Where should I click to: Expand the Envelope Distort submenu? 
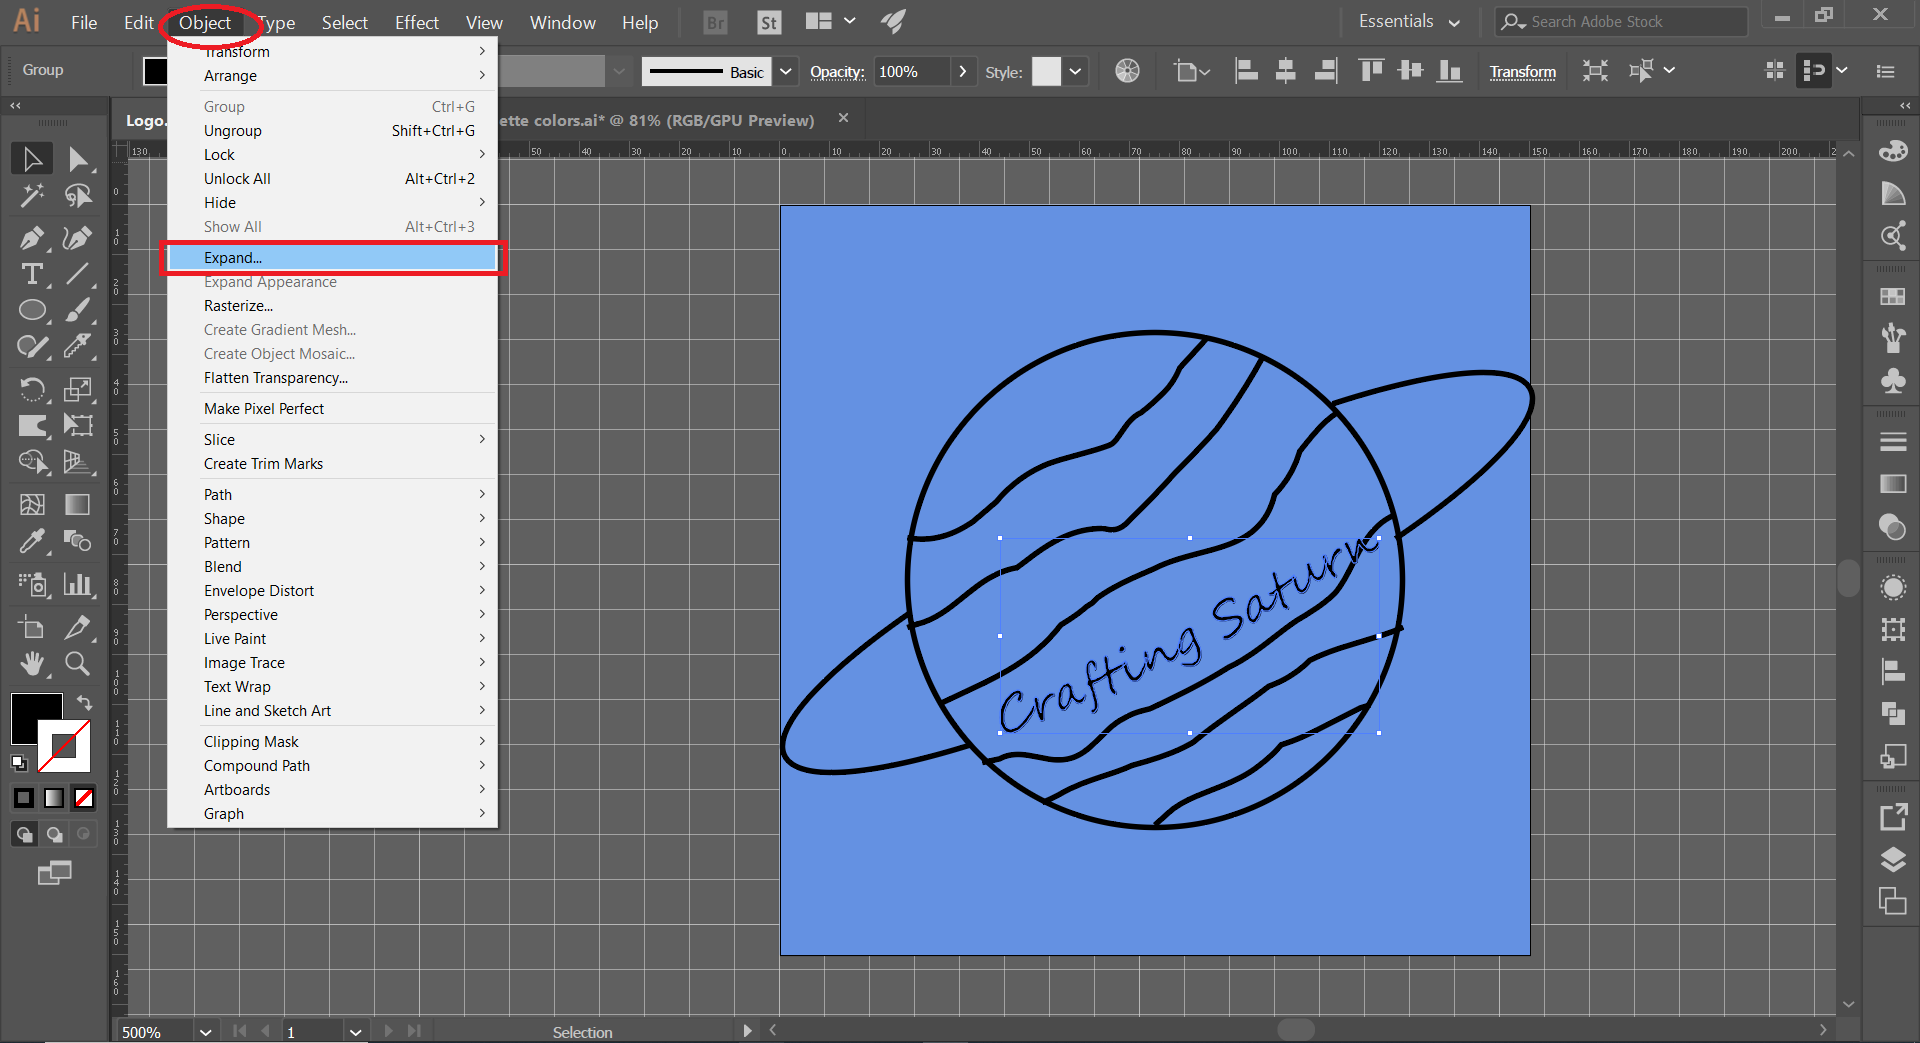[332, 591]
